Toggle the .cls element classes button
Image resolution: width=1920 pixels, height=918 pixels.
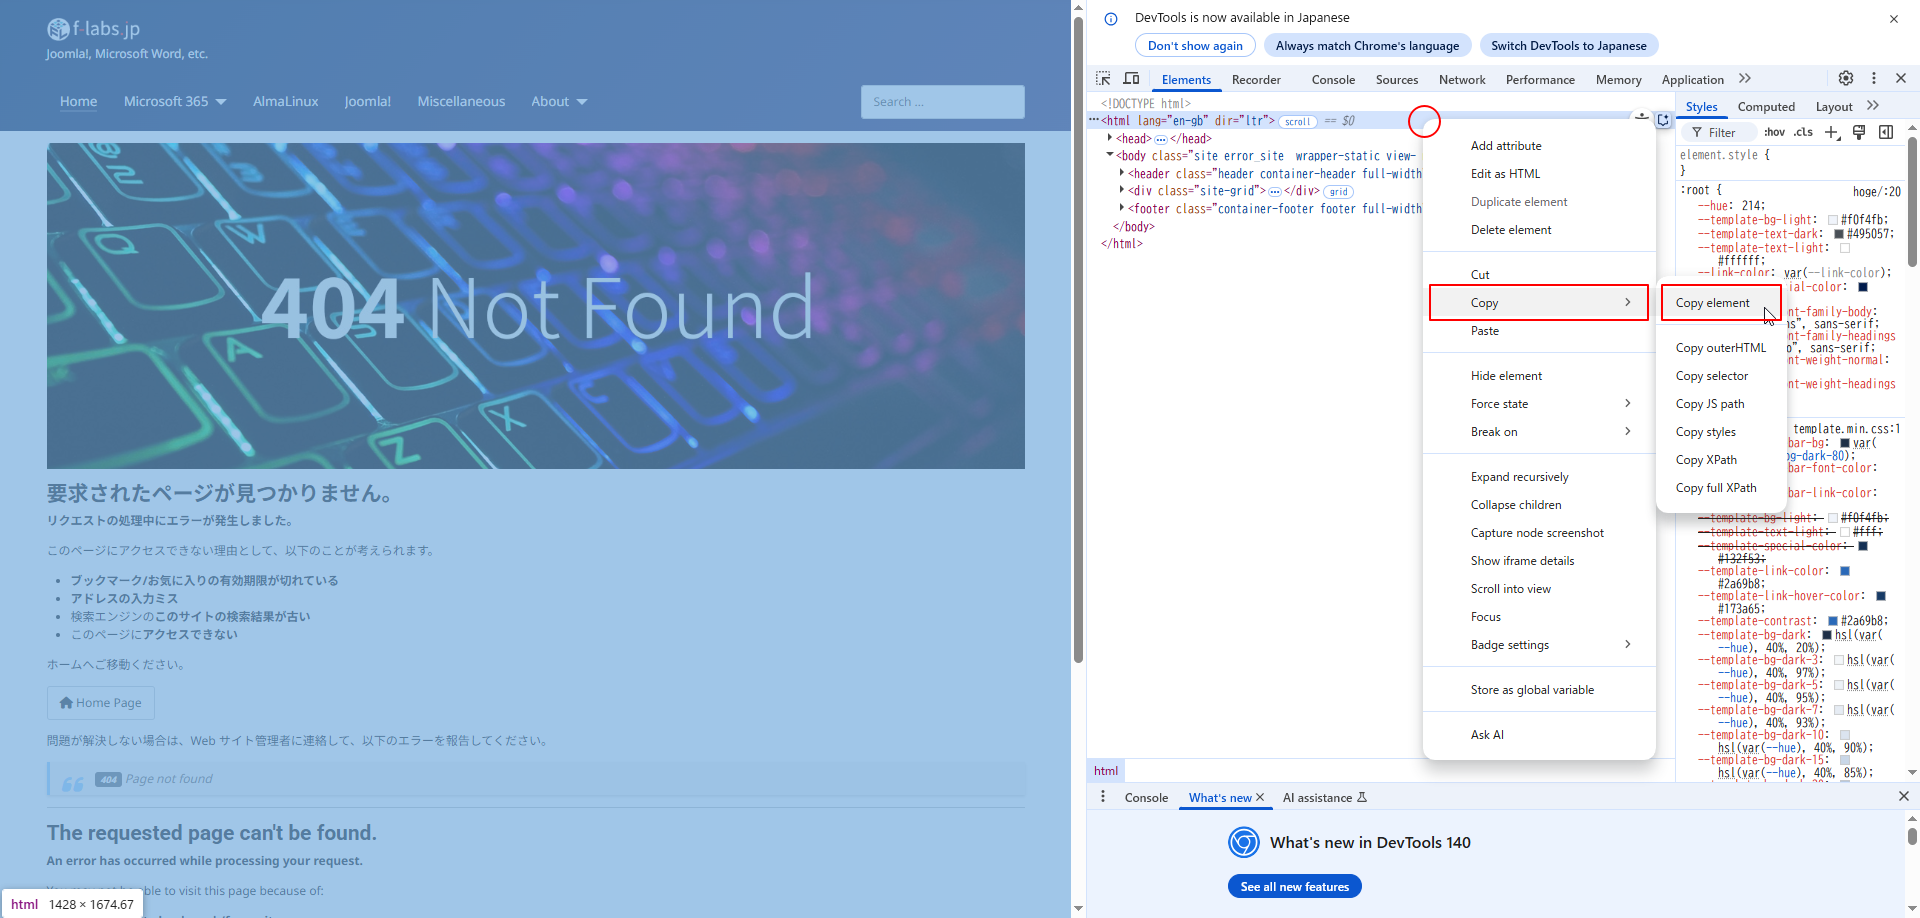(x=1803, y=132)
